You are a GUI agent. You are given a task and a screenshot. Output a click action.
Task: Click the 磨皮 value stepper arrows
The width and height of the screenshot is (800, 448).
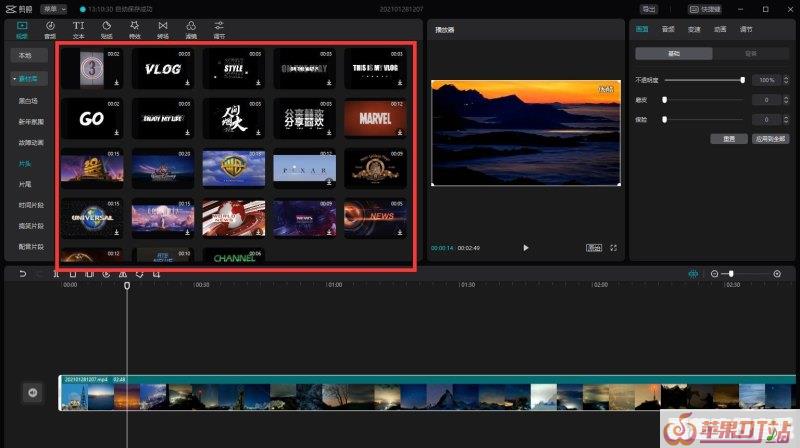(786, 100)
